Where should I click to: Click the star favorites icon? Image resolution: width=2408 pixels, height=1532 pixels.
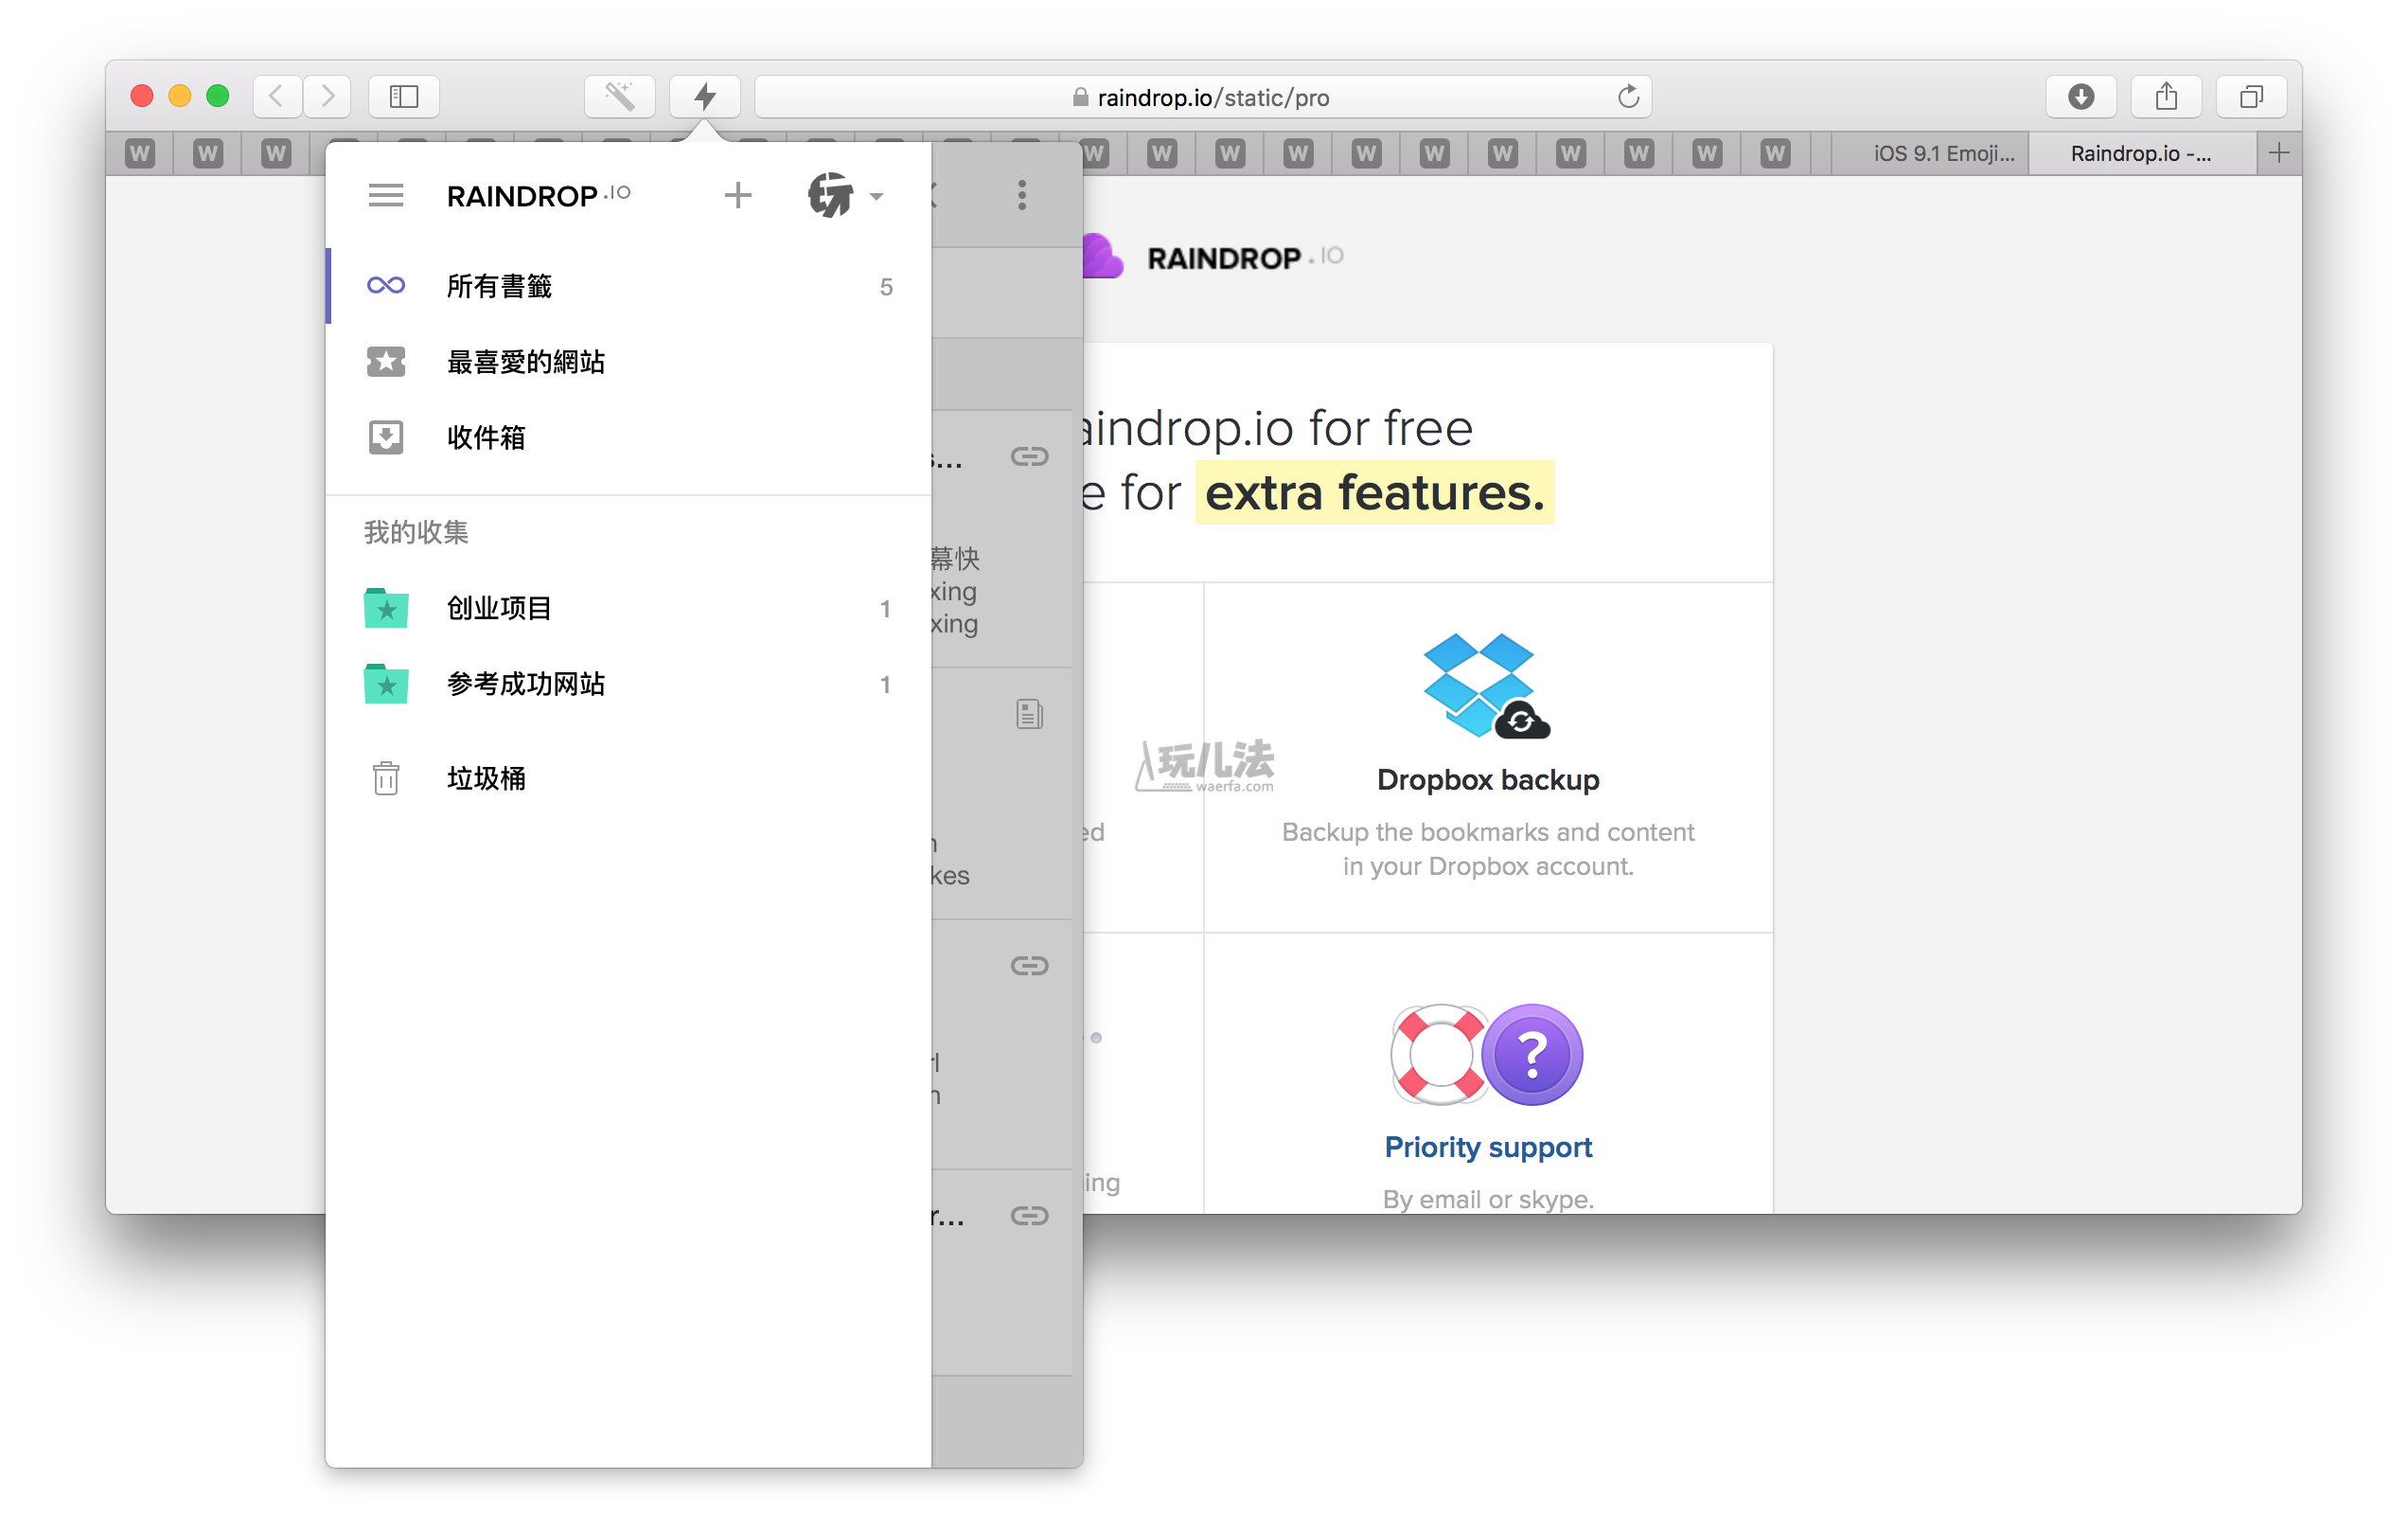[386, 362]
